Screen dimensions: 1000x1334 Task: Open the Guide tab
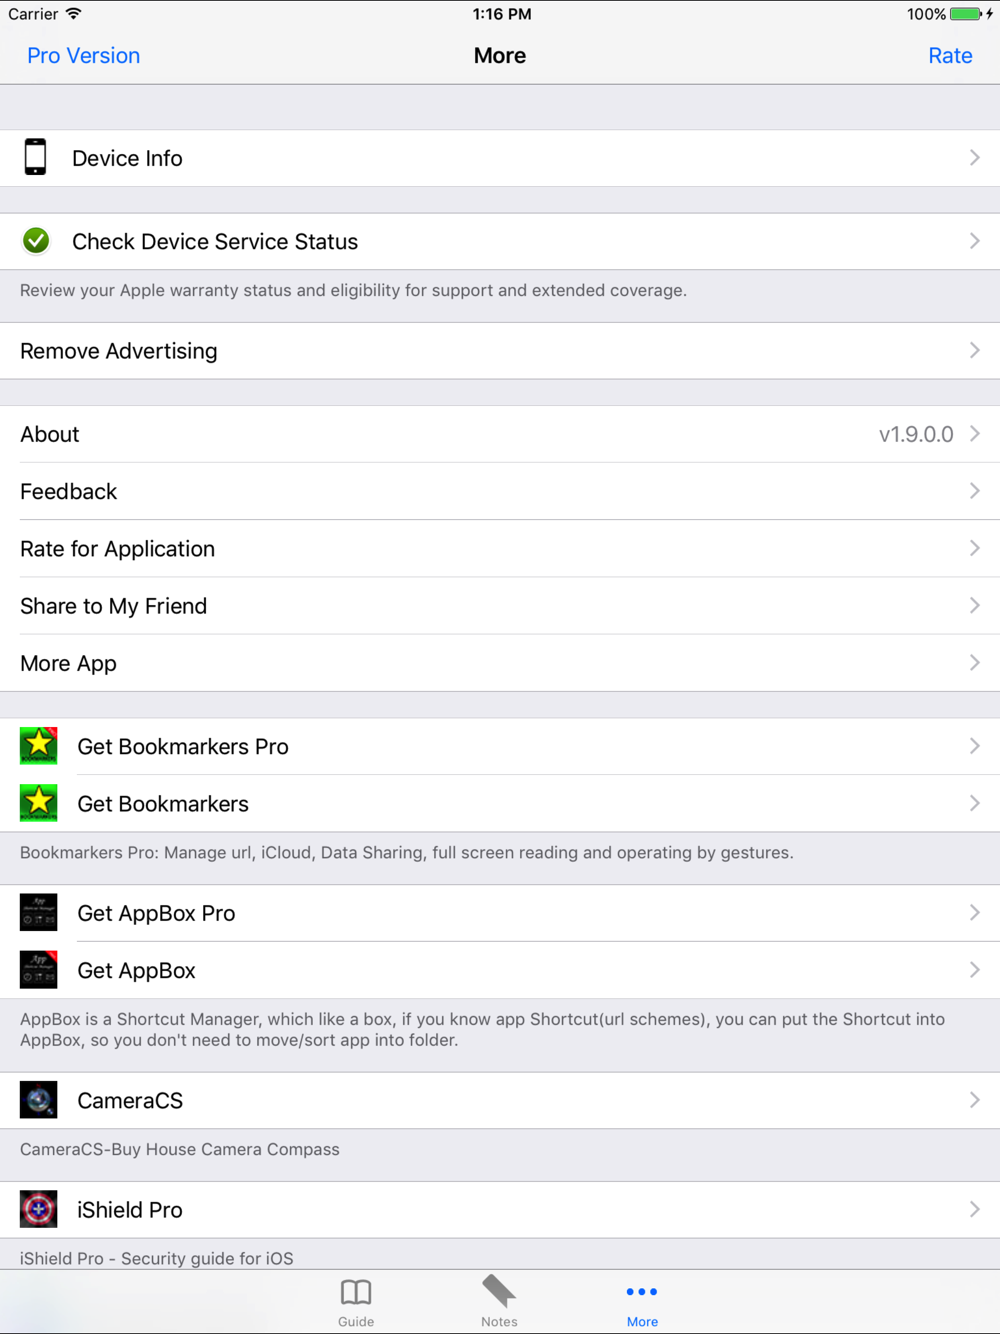point(356,1302)
